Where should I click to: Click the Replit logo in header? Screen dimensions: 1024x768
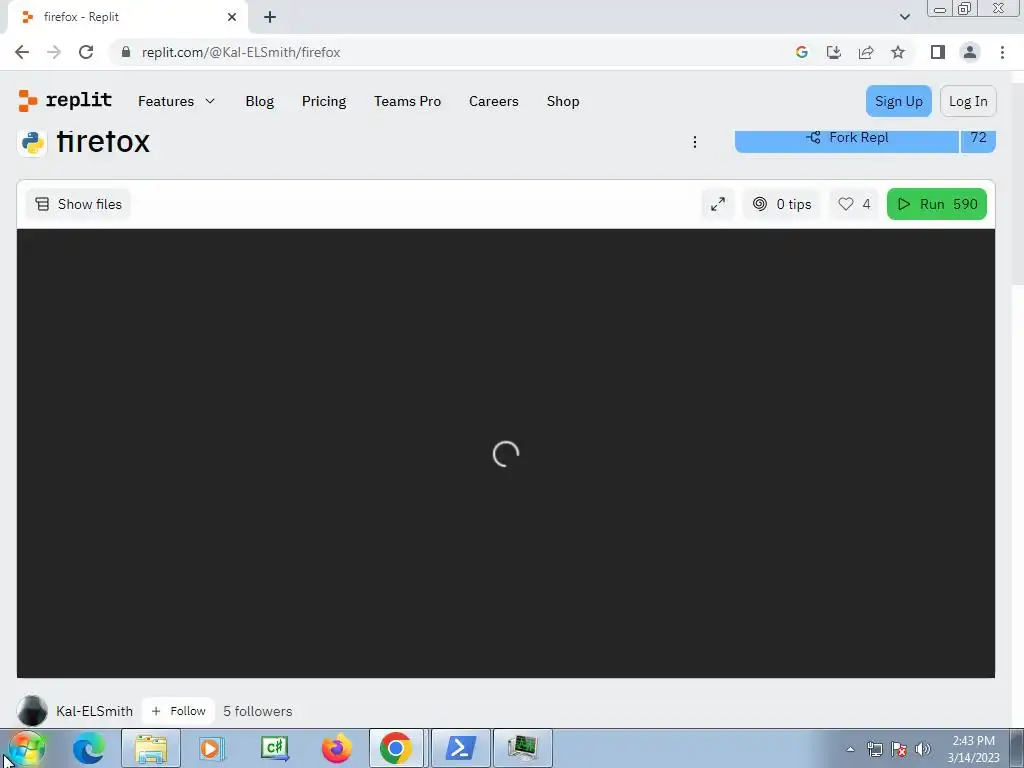pos(65,101)
